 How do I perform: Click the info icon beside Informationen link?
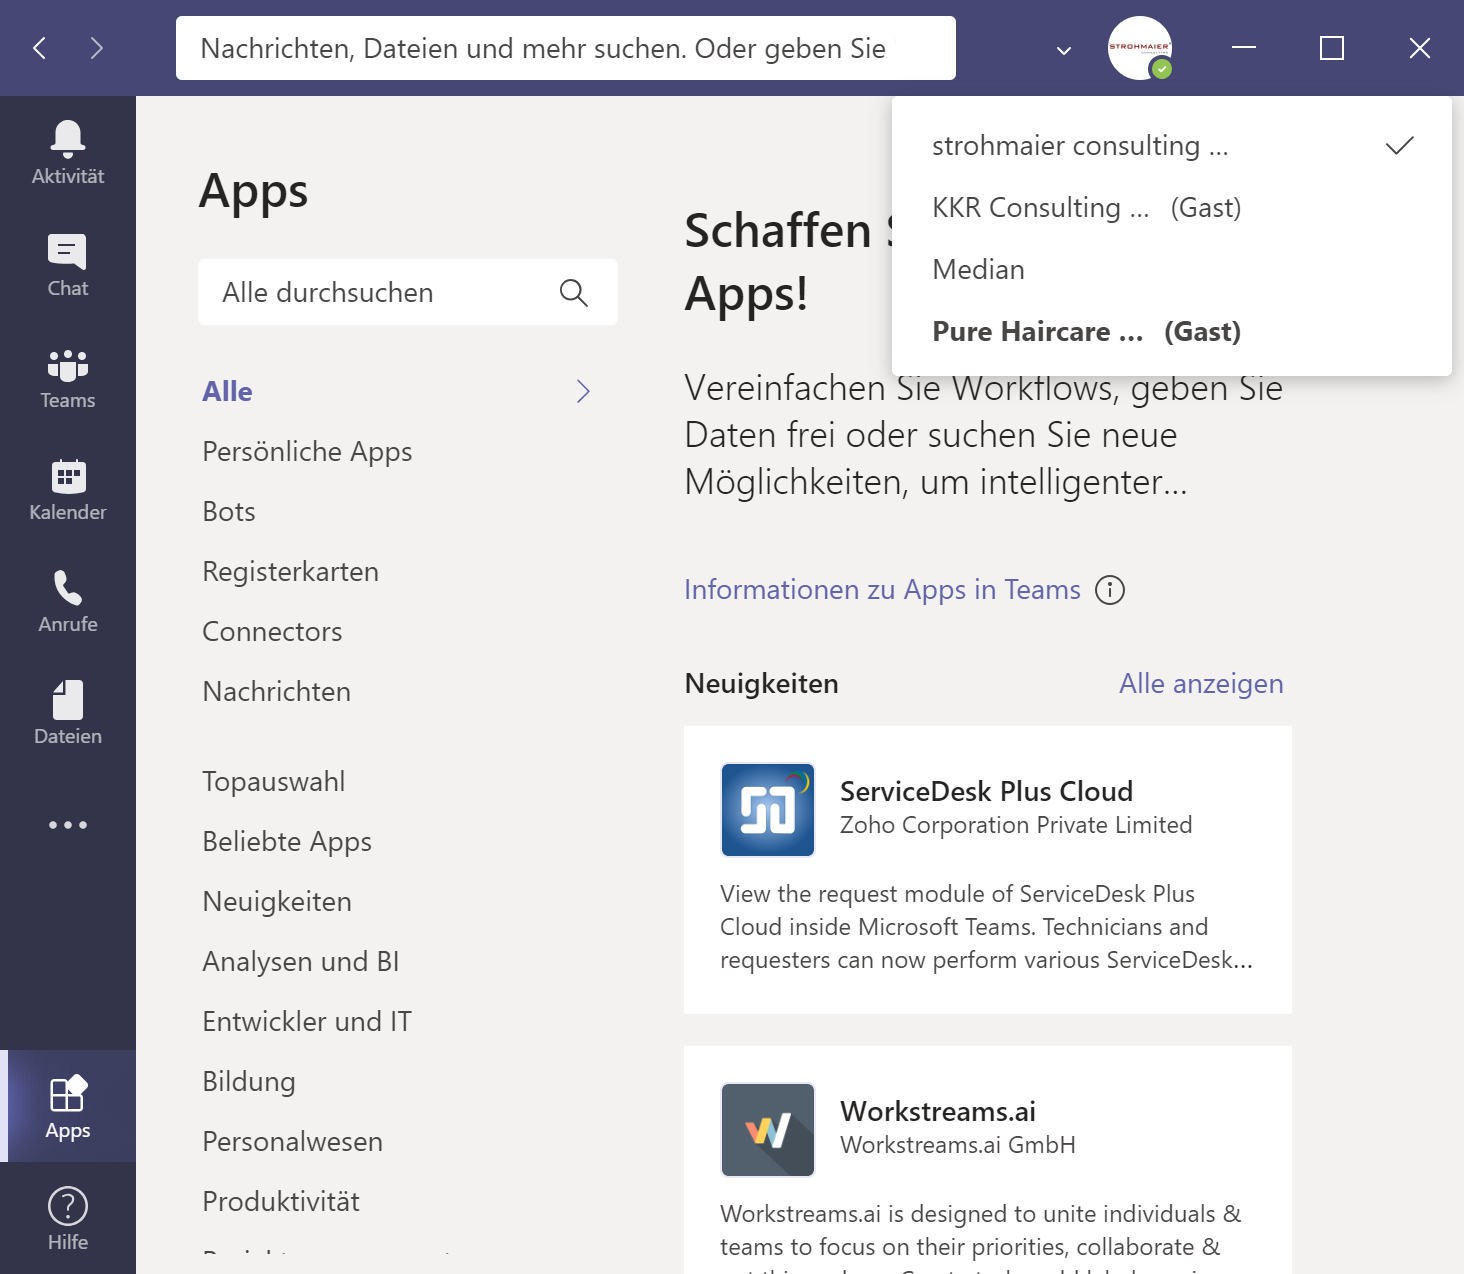[1110, 590]
